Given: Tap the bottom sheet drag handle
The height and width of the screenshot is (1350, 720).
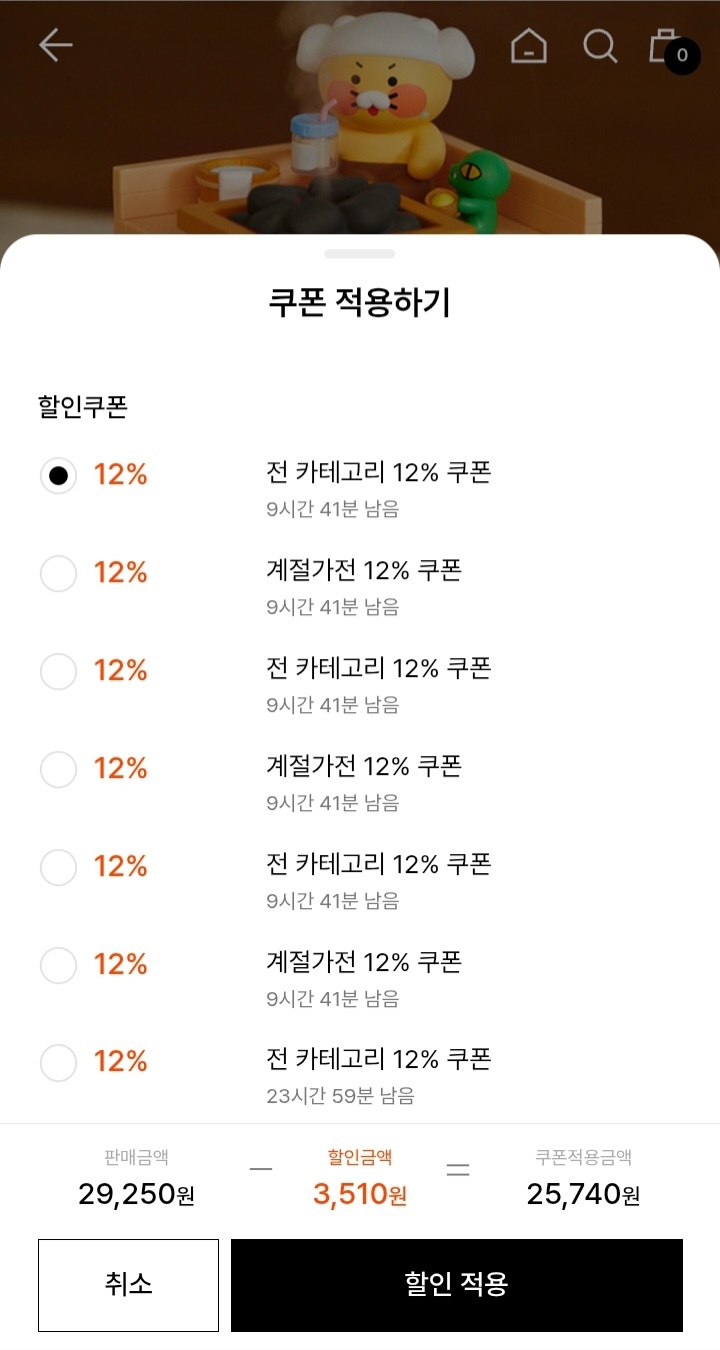Looking at the screenshot, I should click(x=360, y=254).
